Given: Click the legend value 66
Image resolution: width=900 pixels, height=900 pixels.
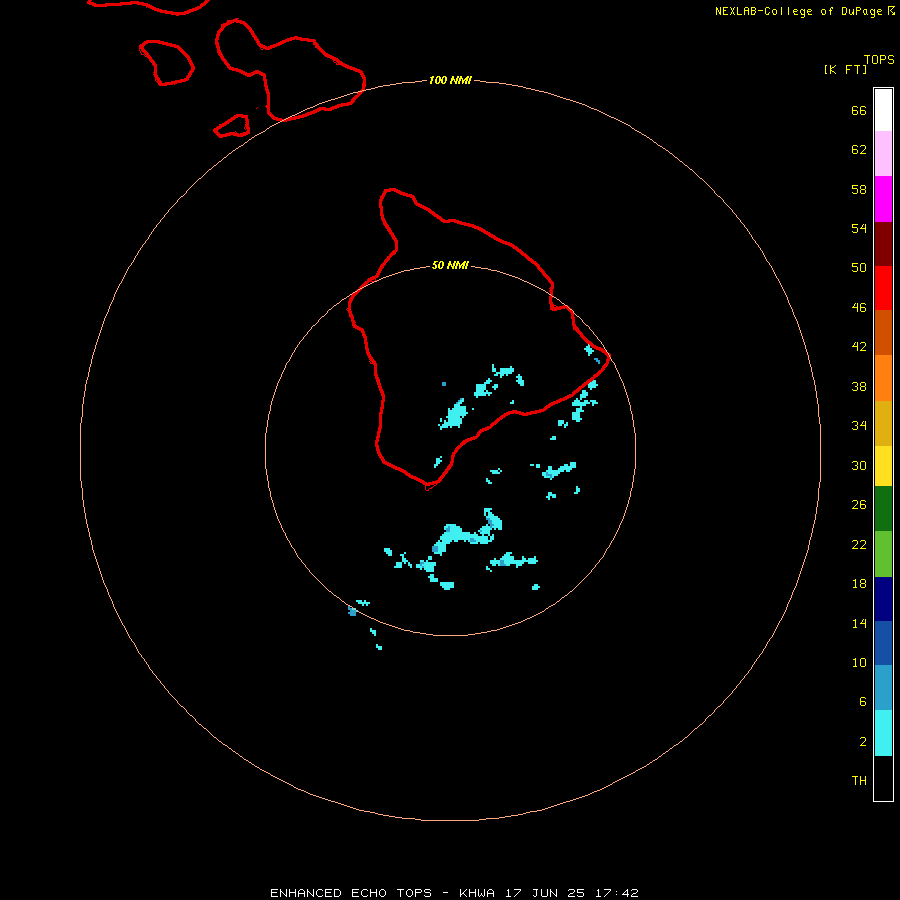Looking at the screenshot, I should [x=859, y=111].
